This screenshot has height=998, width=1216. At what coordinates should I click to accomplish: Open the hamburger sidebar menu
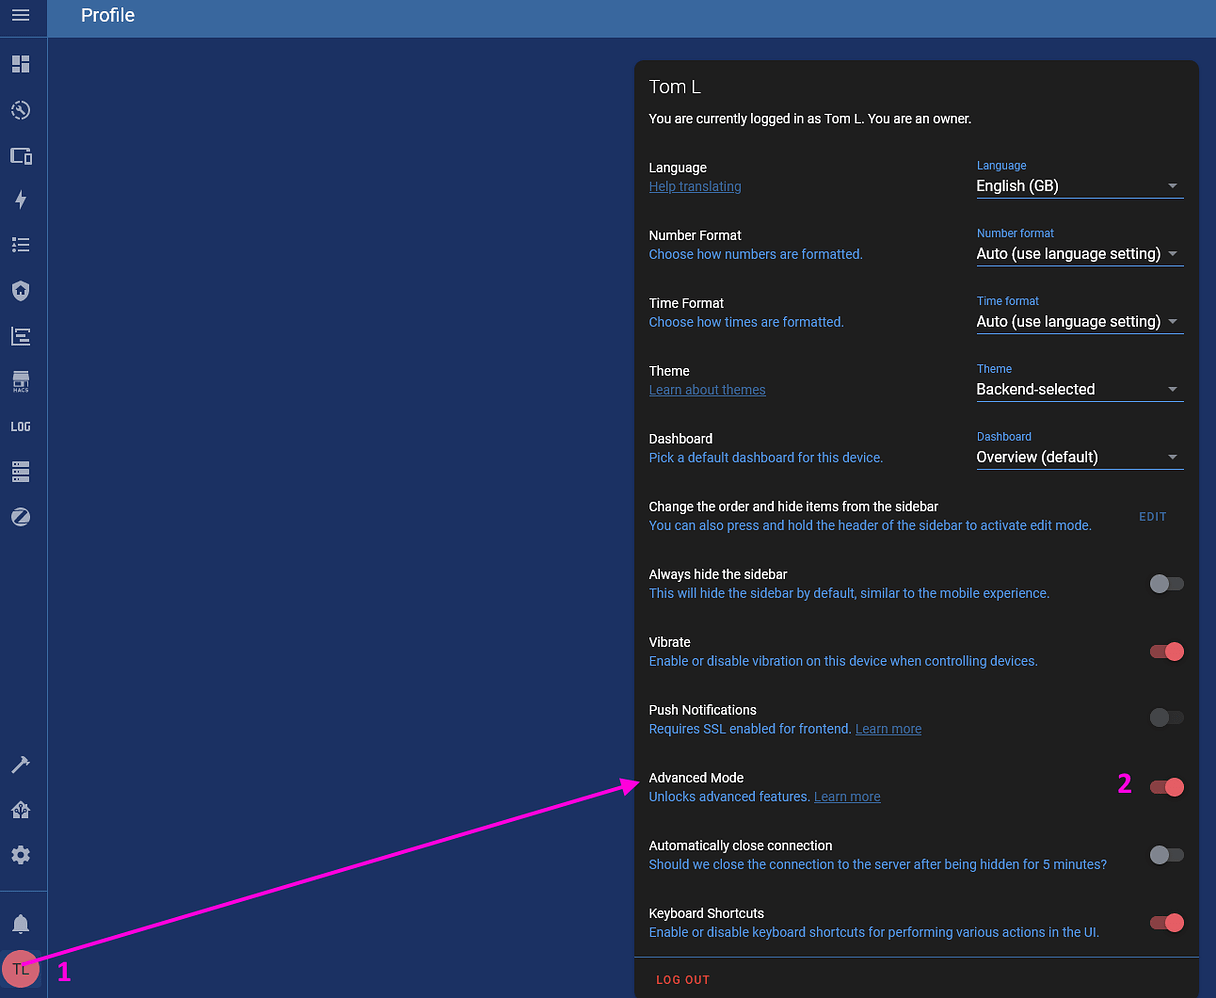pyautogui.click(x=20, y=16)
